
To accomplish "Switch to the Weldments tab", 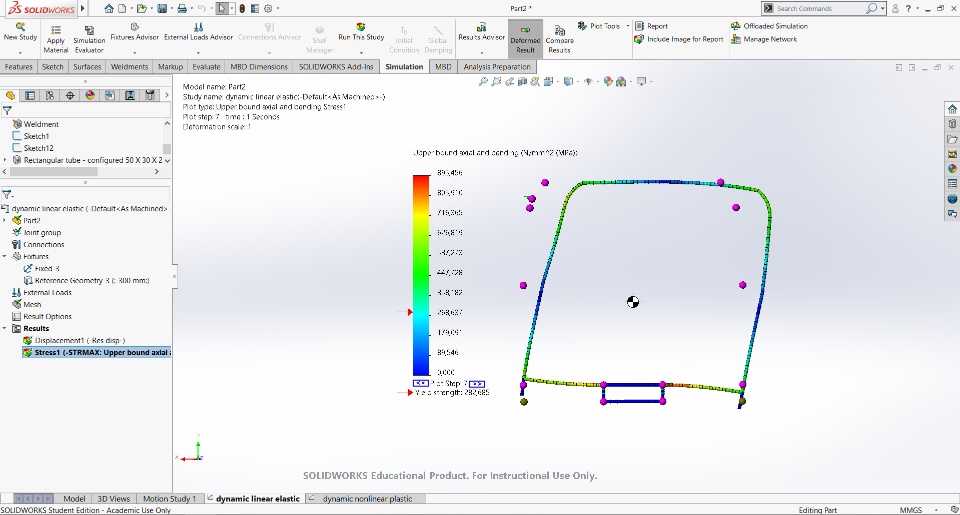I will (x=129, y=67).
